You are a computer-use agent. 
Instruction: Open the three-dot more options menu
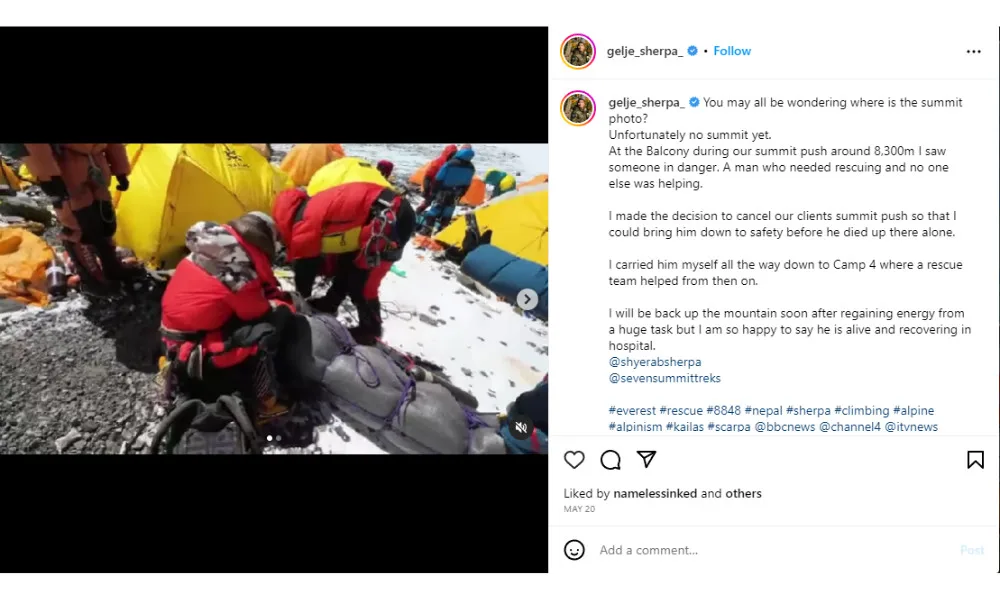coord(973,52)
